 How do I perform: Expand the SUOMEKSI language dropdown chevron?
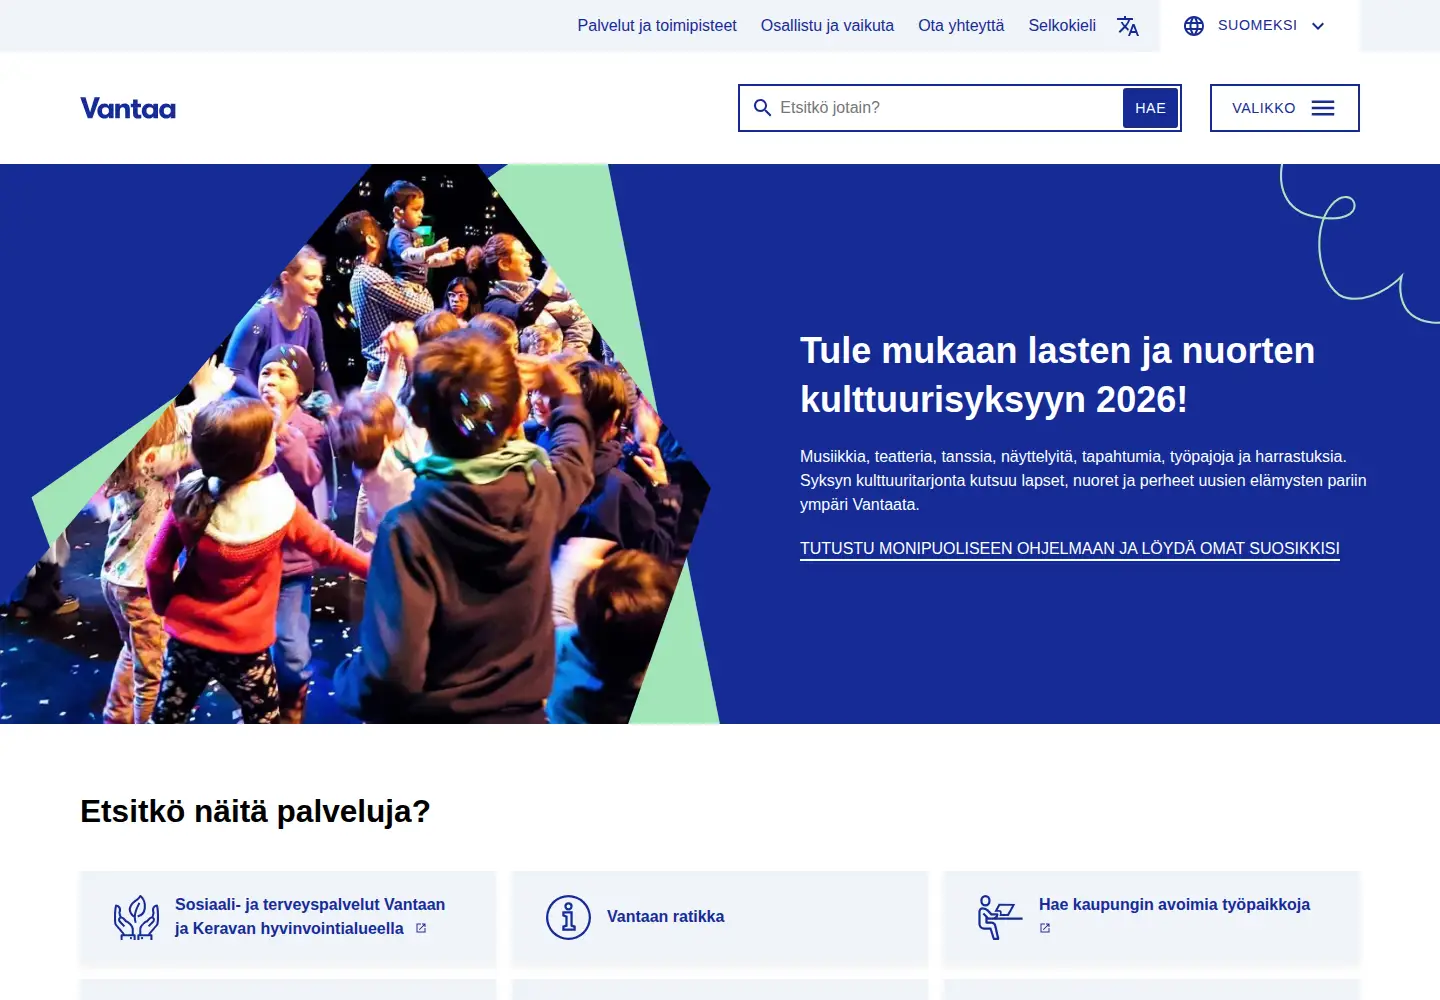tap(1318, 26)
